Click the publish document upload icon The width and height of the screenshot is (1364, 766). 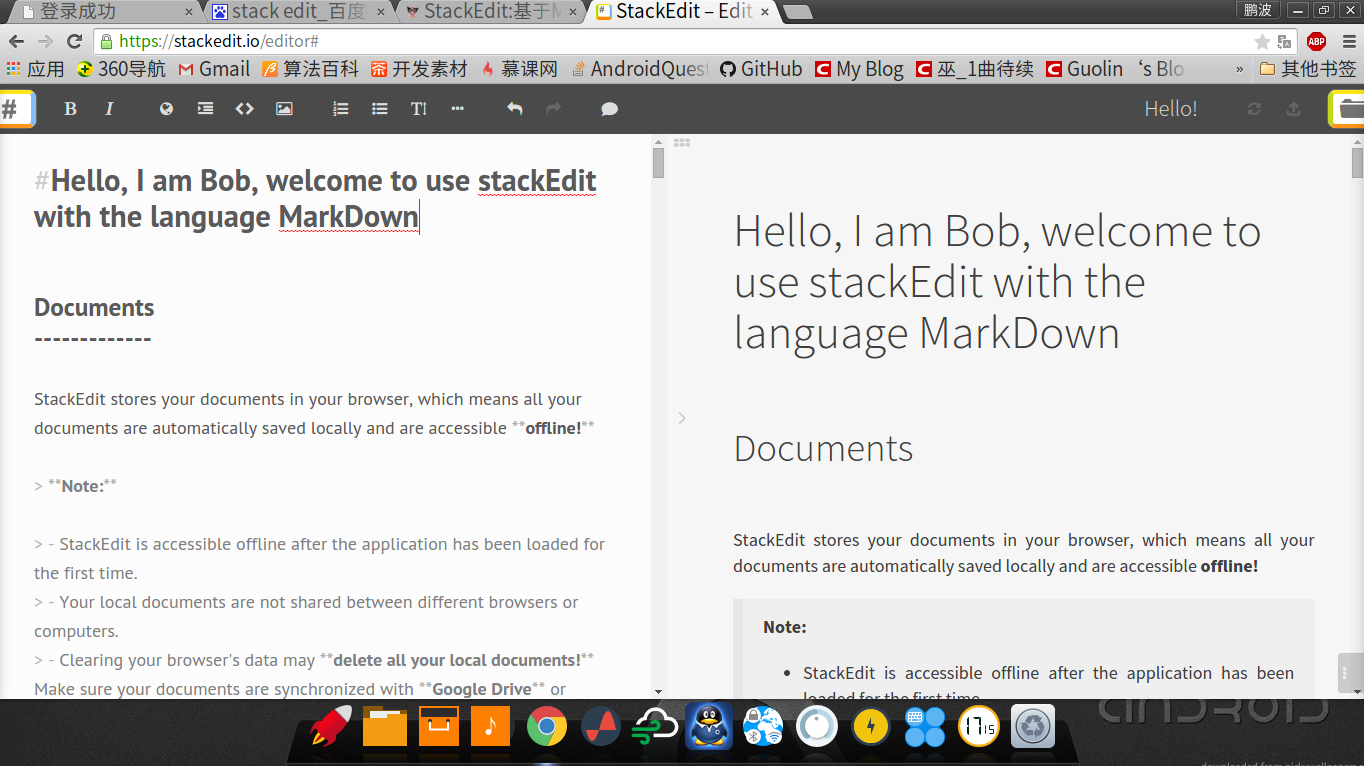(x=1293, y=109)
